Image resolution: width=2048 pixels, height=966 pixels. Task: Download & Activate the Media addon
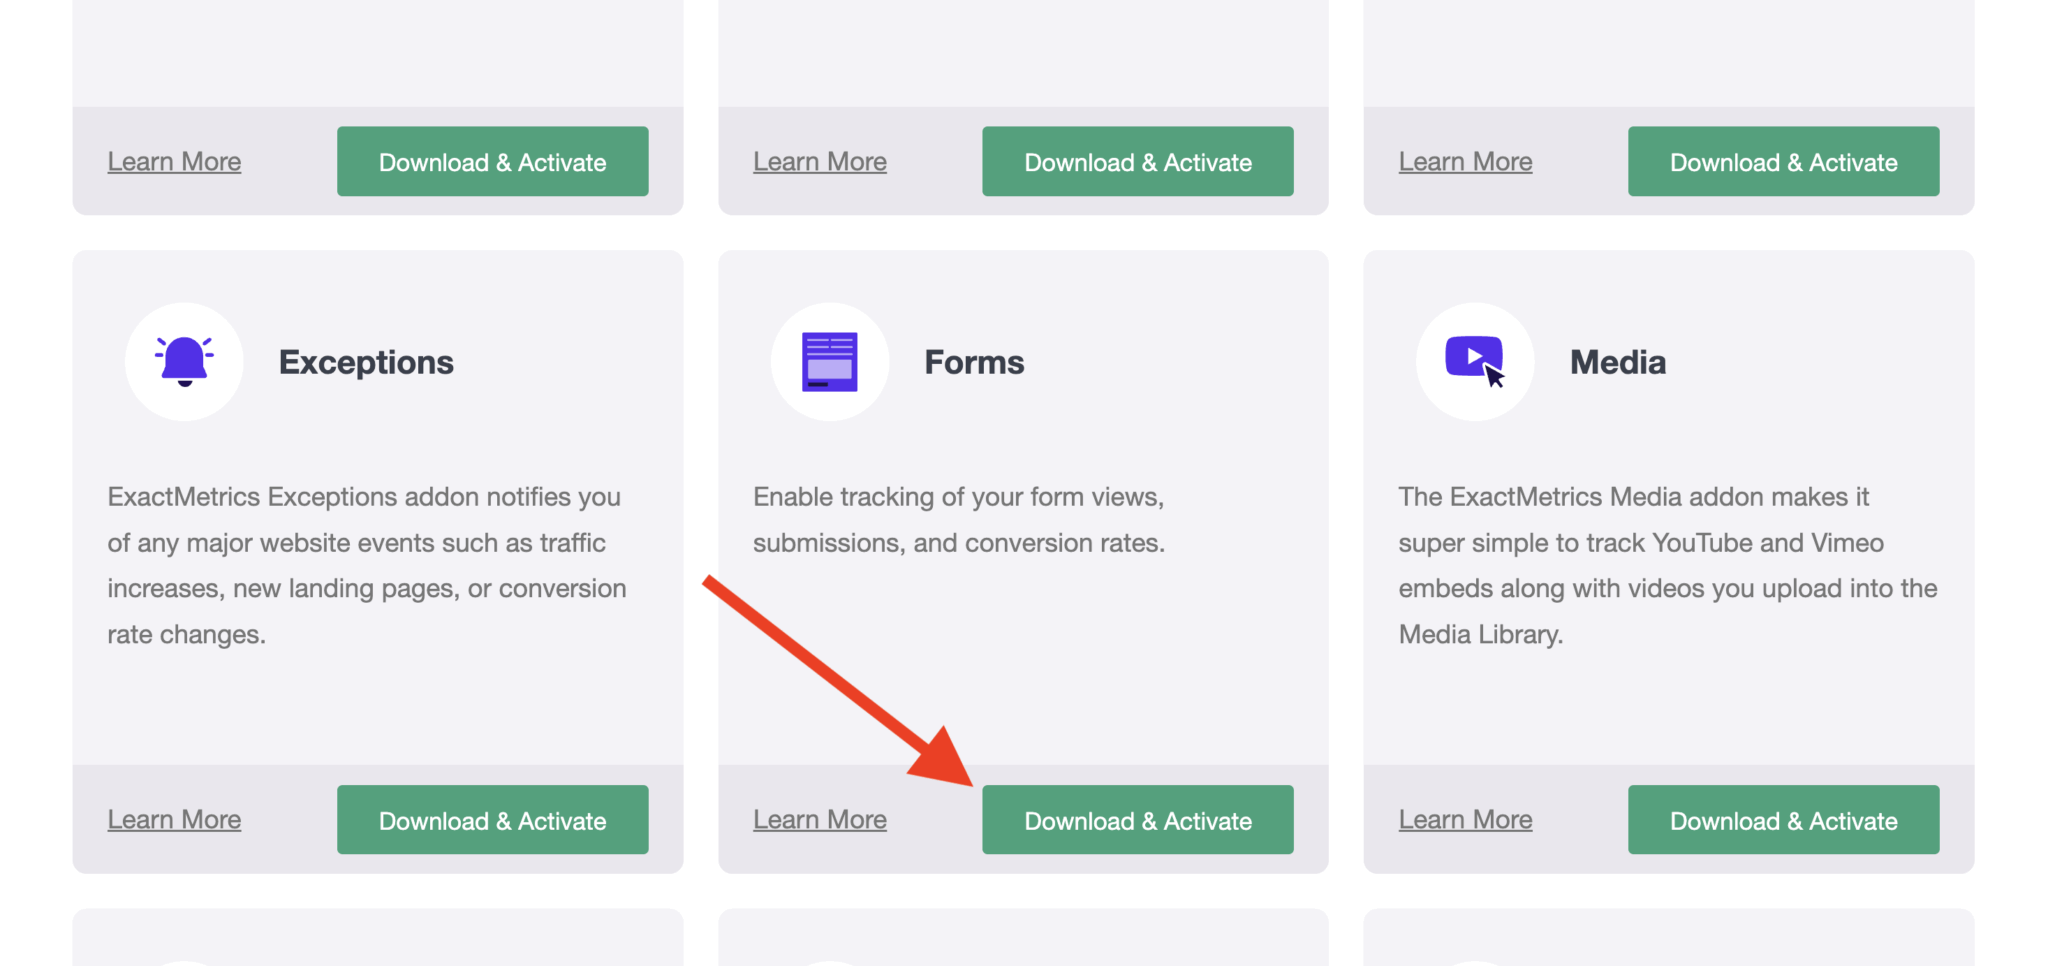coord(1783,820)
